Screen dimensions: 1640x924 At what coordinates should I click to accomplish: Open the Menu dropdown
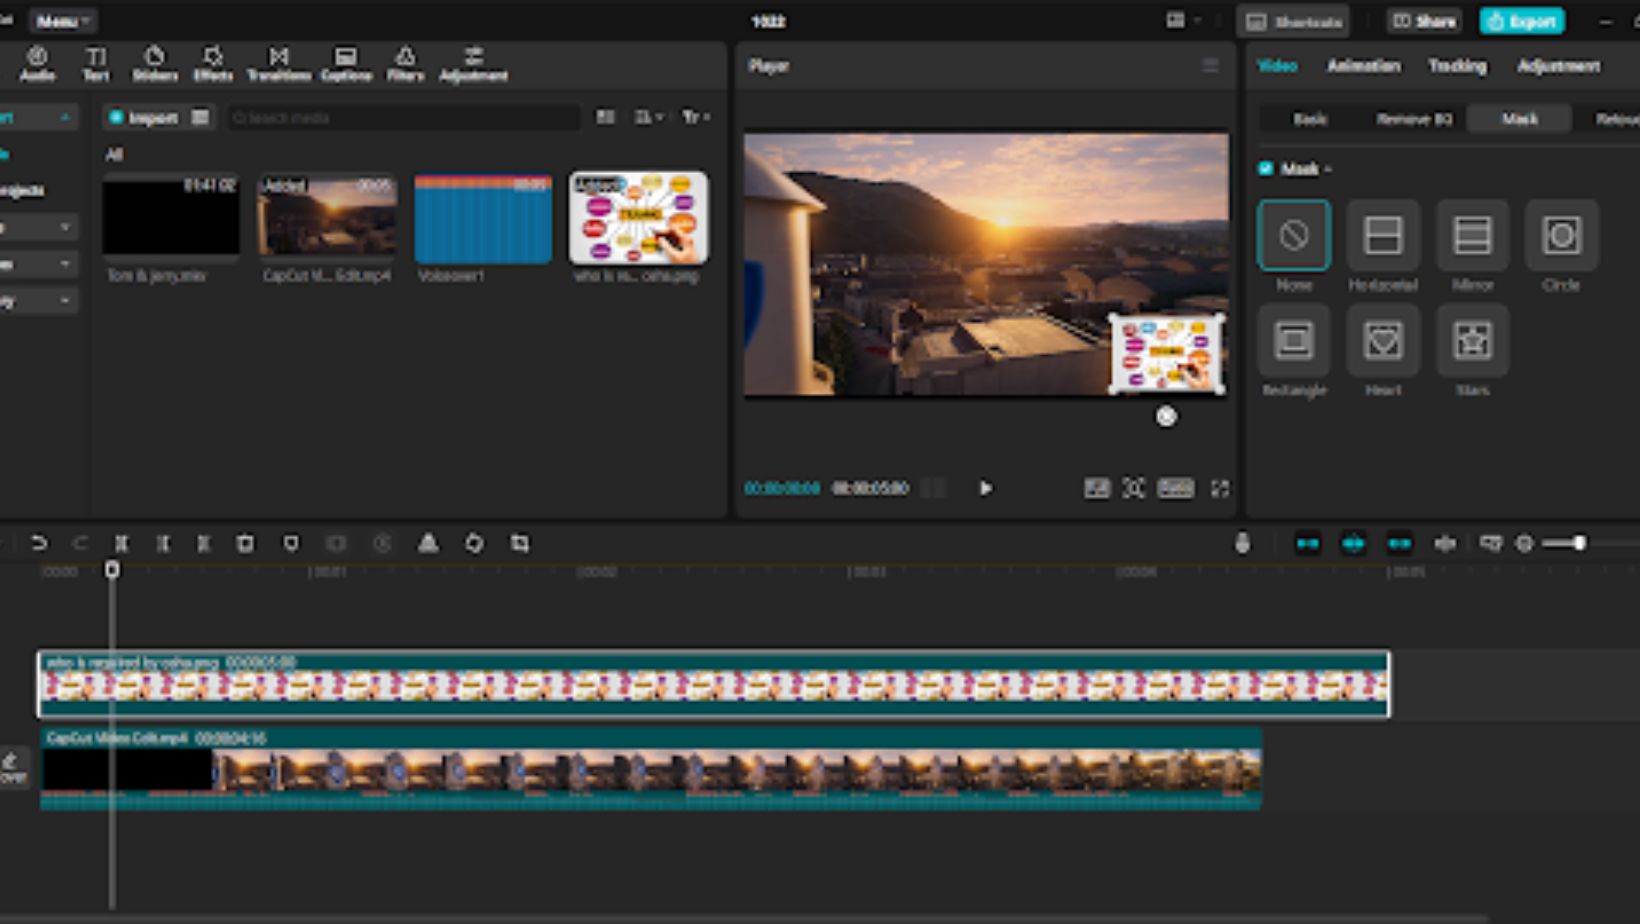click(x=62, y=21)
